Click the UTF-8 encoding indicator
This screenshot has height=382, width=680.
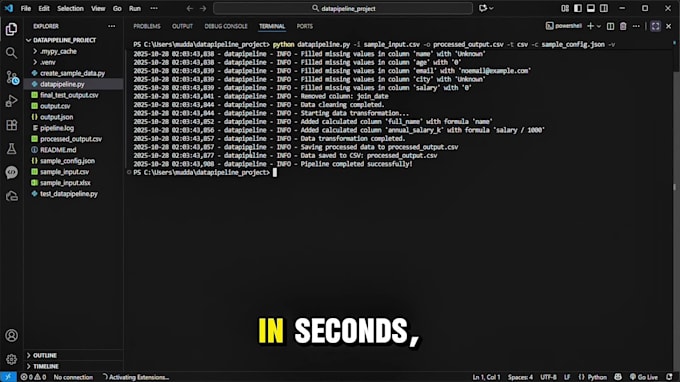[x=548, y=377]
